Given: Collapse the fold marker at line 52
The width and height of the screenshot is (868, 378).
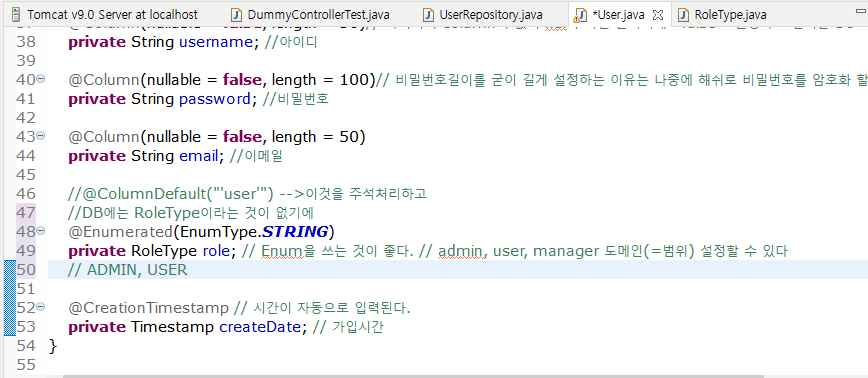Looking at the screenshot, I should click(x=40, y=307).
